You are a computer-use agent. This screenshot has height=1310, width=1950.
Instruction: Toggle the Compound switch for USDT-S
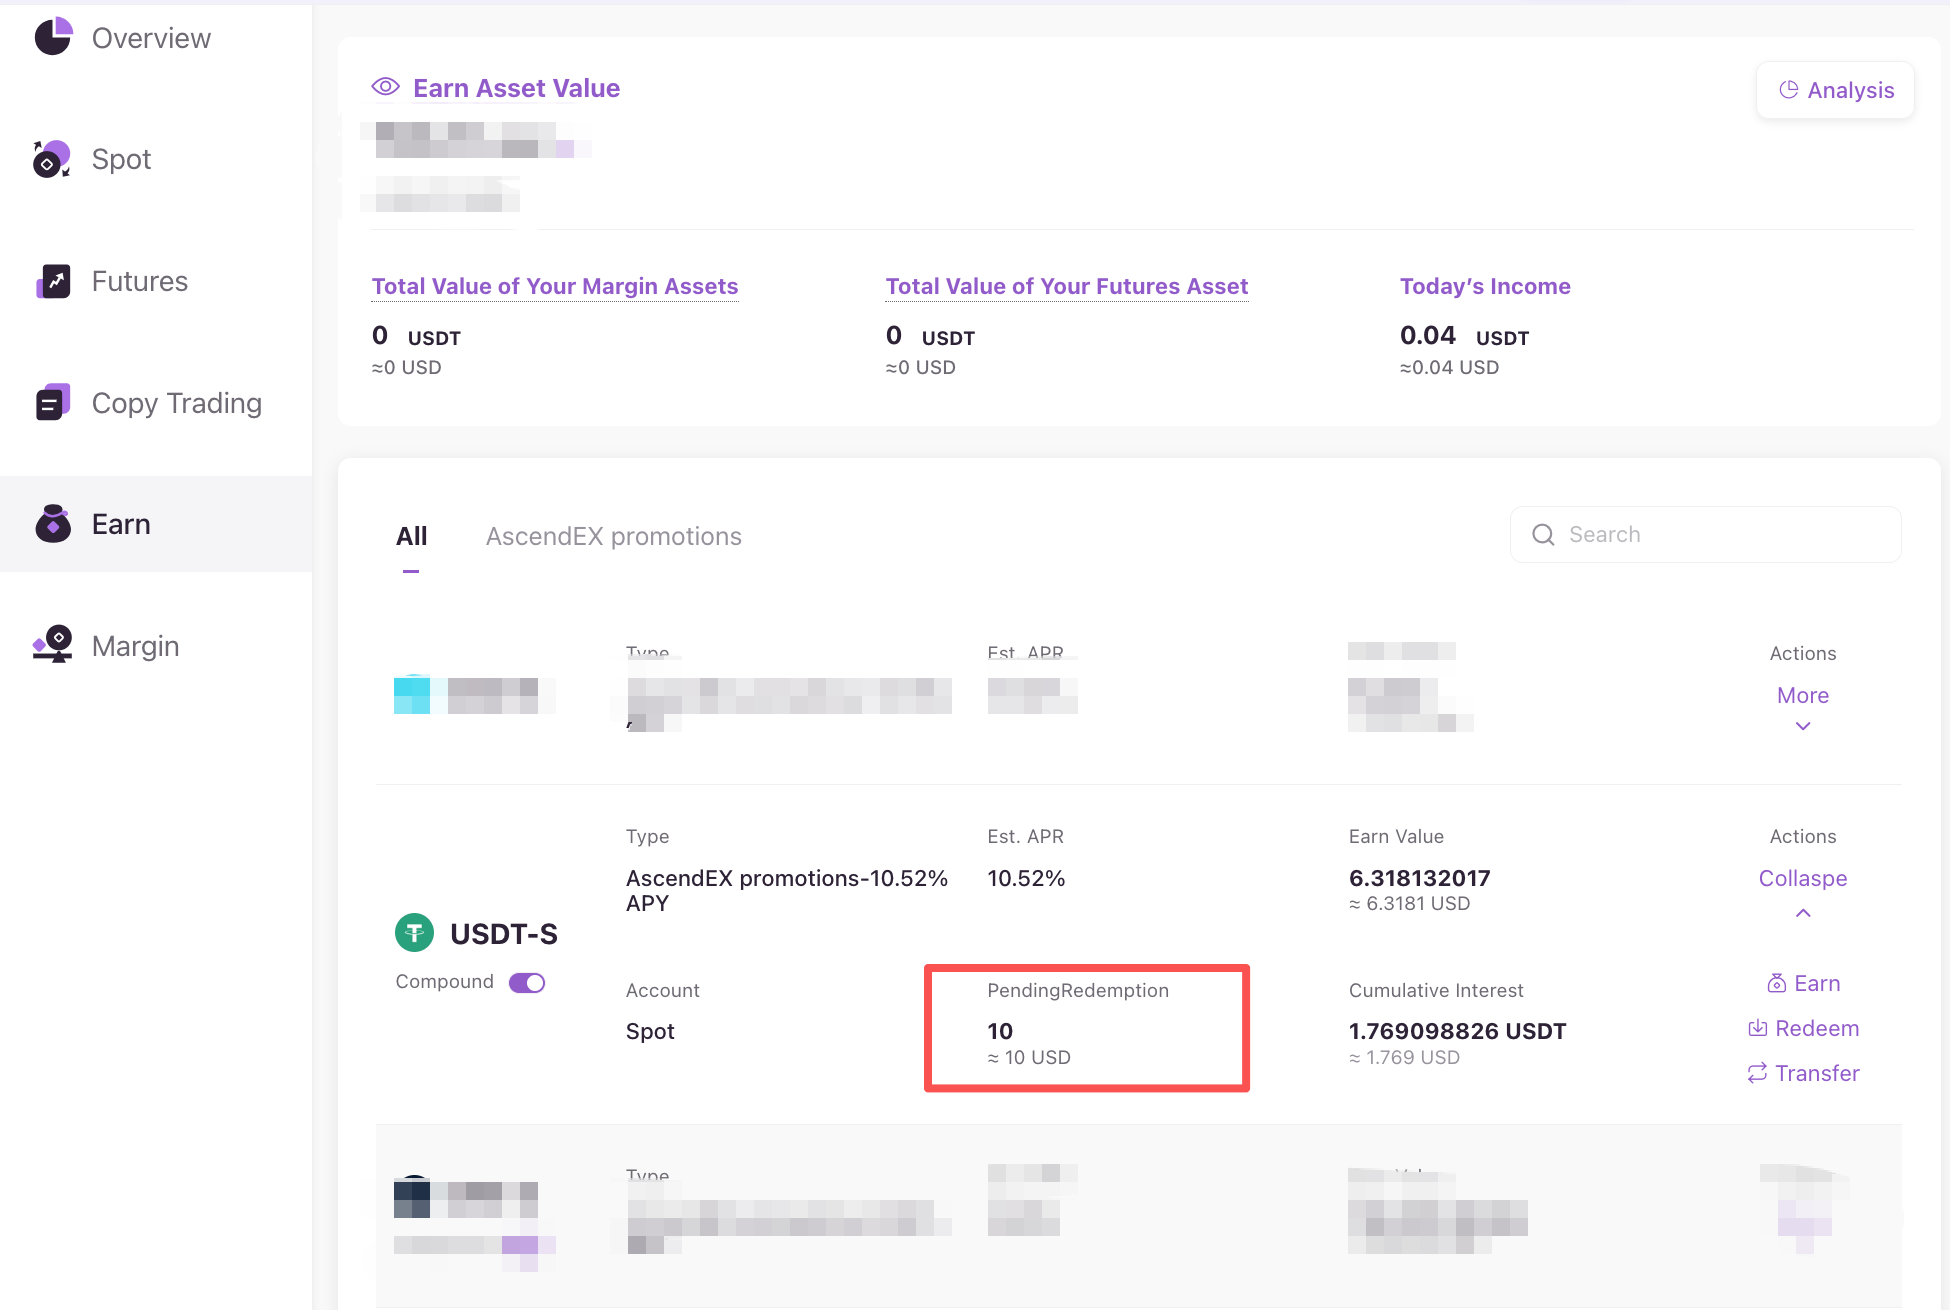point(527,983)
